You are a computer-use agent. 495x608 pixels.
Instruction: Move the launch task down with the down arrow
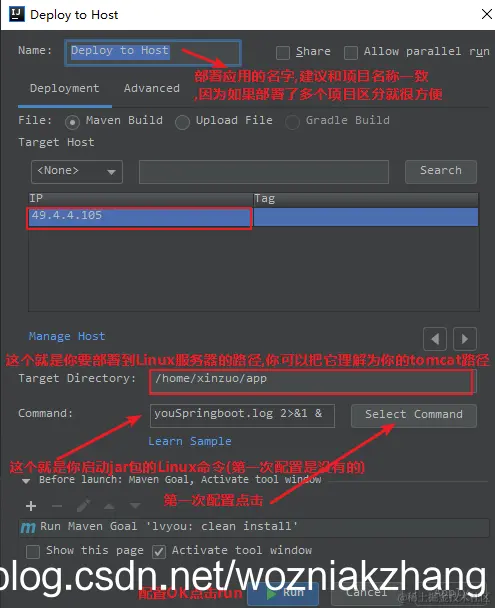pyautogui.click(x=135, y=506)
